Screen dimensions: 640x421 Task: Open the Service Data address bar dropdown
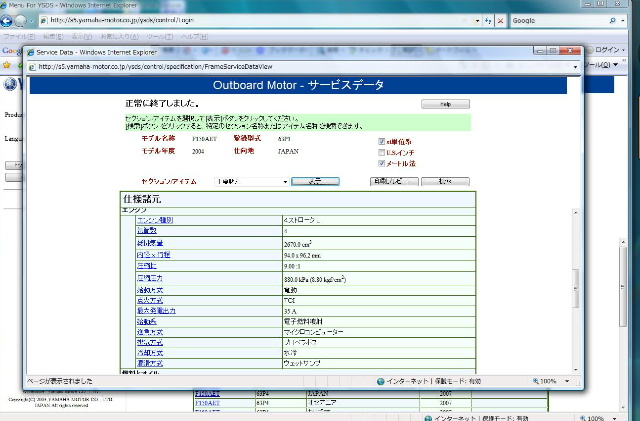[576, 67]
